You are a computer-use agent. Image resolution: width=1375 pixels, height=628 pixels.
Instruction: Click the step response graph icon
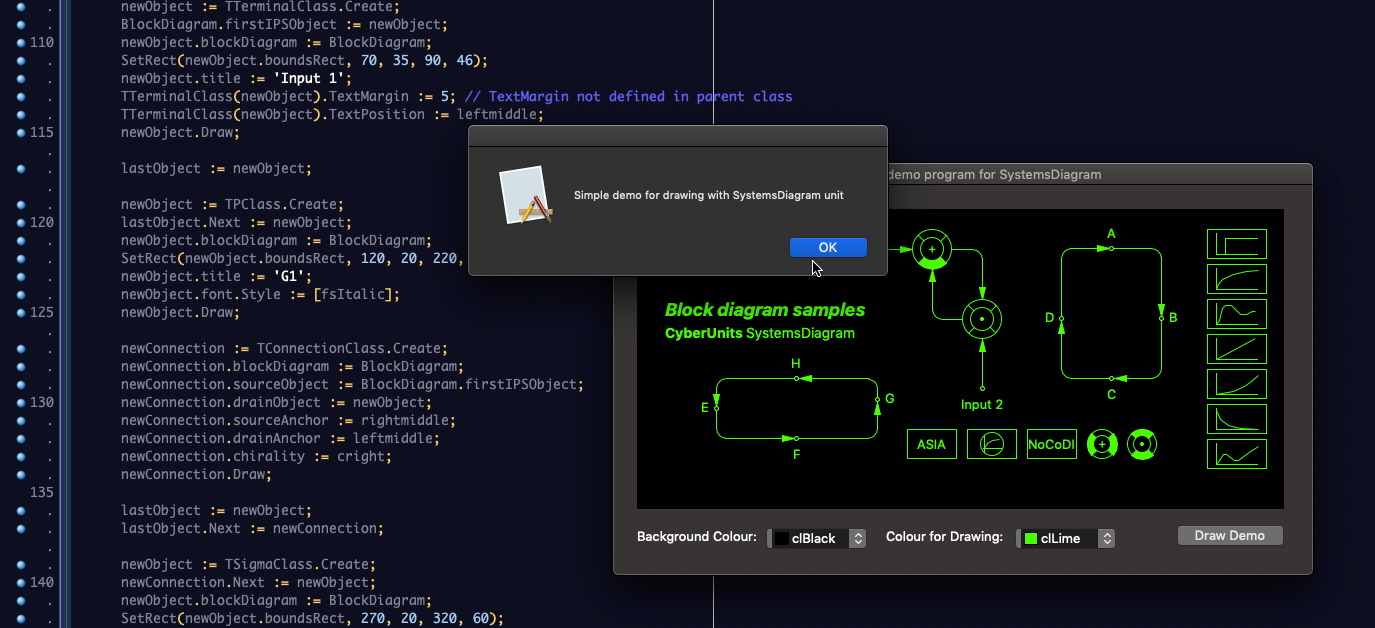1237,244
